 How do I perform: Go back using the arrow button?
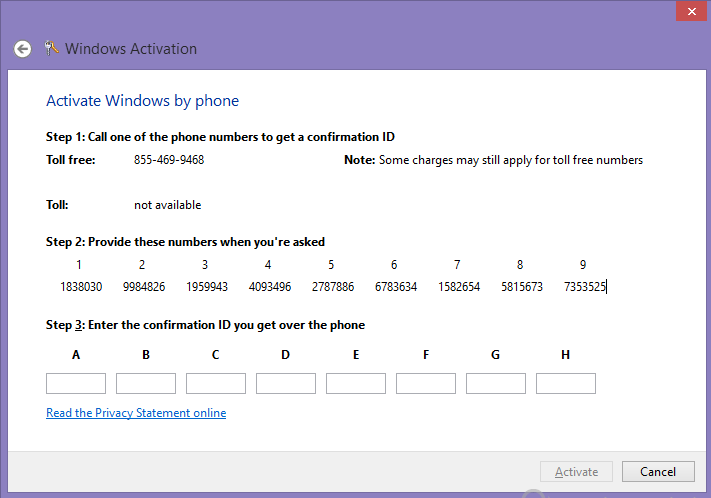[22, 49]
